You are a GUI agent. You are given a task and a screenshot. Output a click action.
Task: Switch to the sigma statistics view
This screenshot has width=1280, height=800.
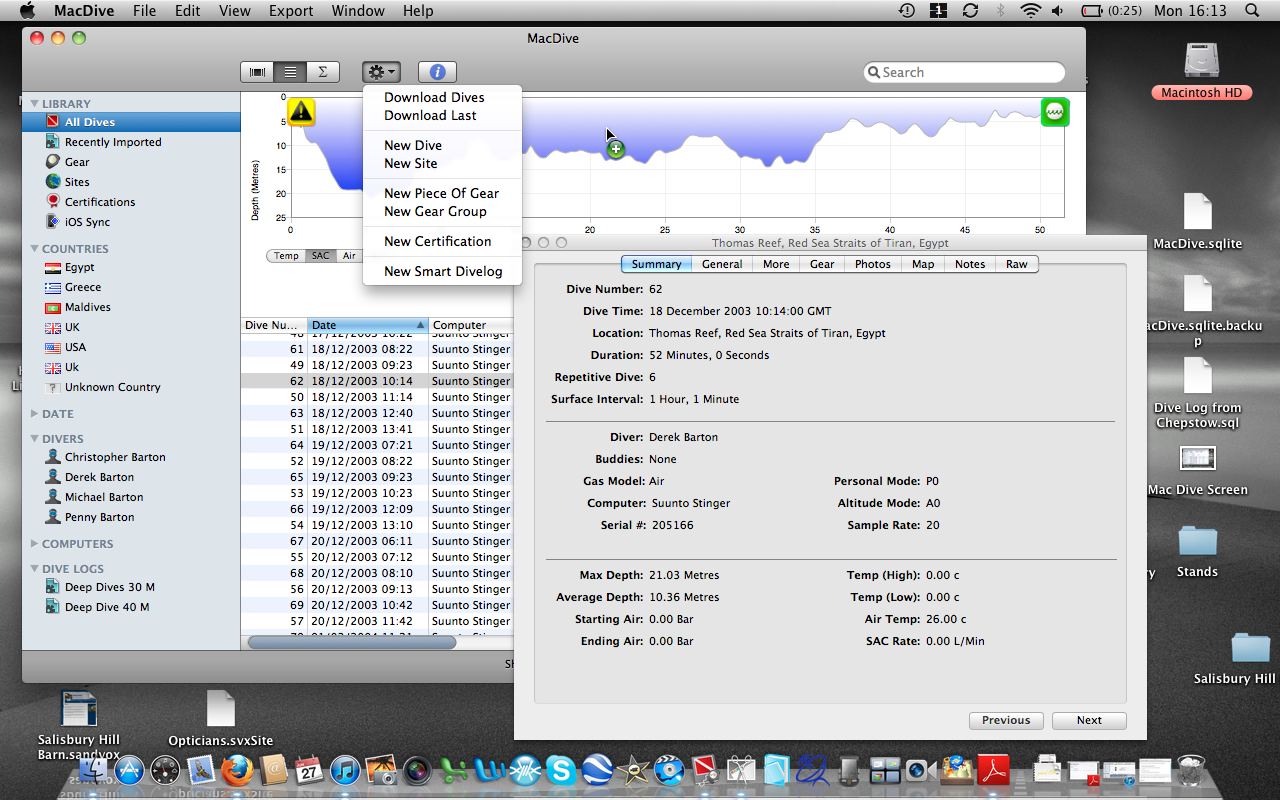[322, 72]
